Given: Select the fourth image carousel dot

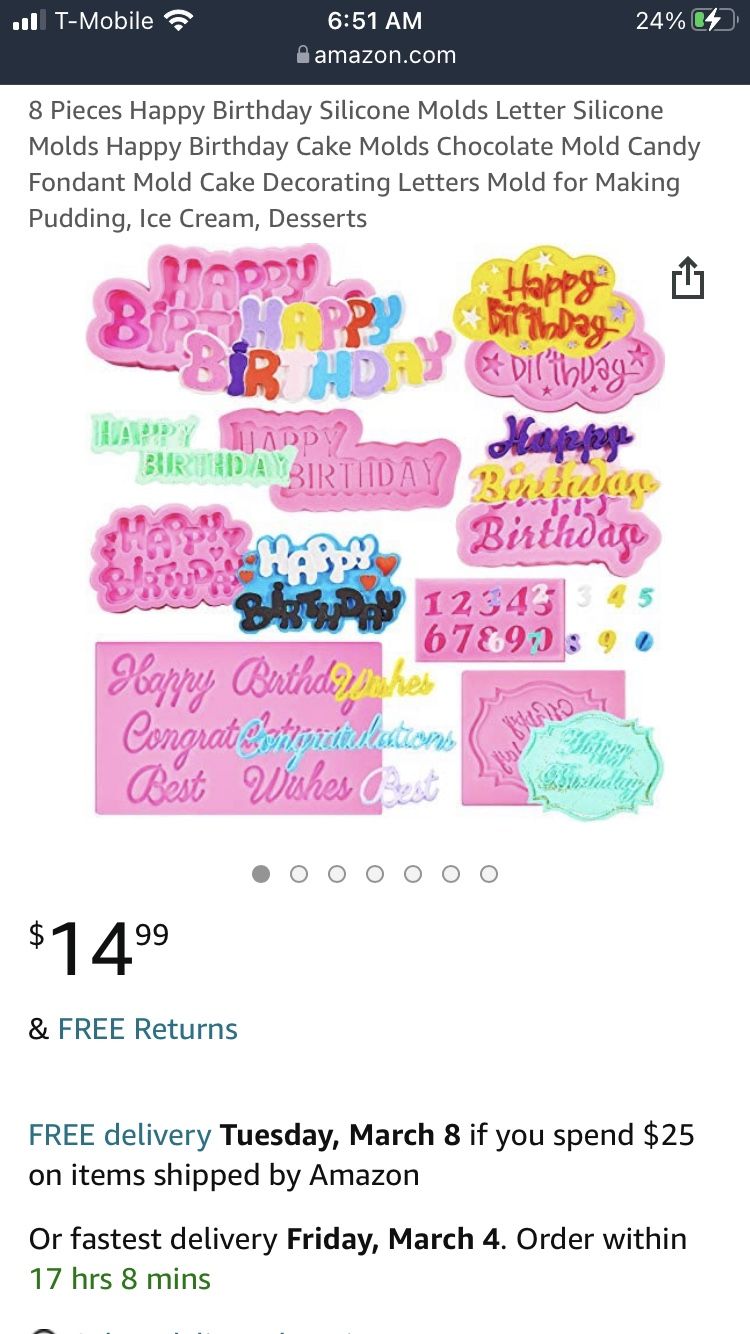Looking at the screenshot, I should pos(375,874).
